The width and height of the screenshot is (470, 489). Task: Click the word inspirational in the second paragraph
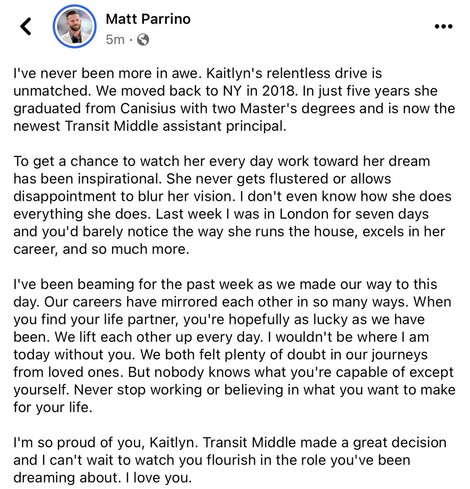(120, 179)
